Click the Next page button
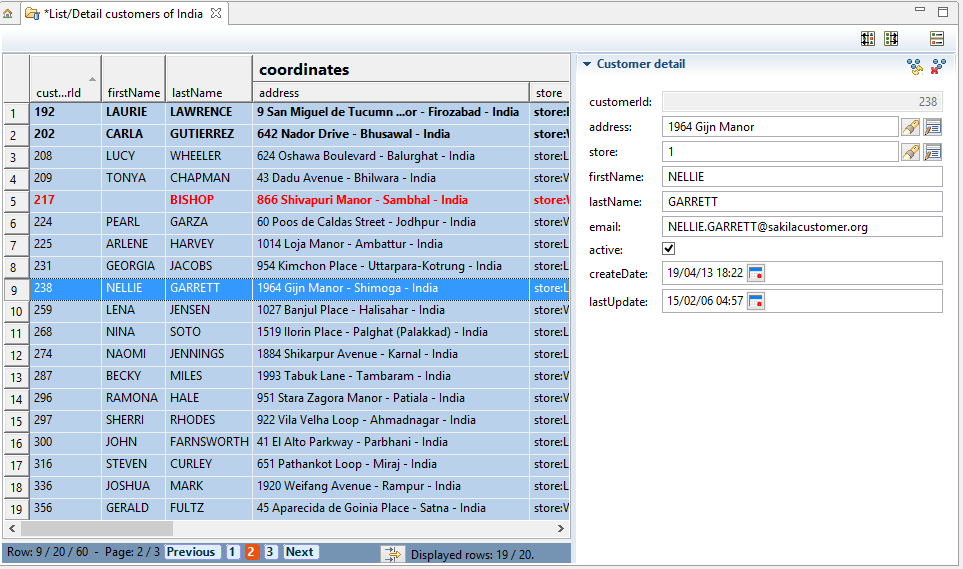 [300, 552]
